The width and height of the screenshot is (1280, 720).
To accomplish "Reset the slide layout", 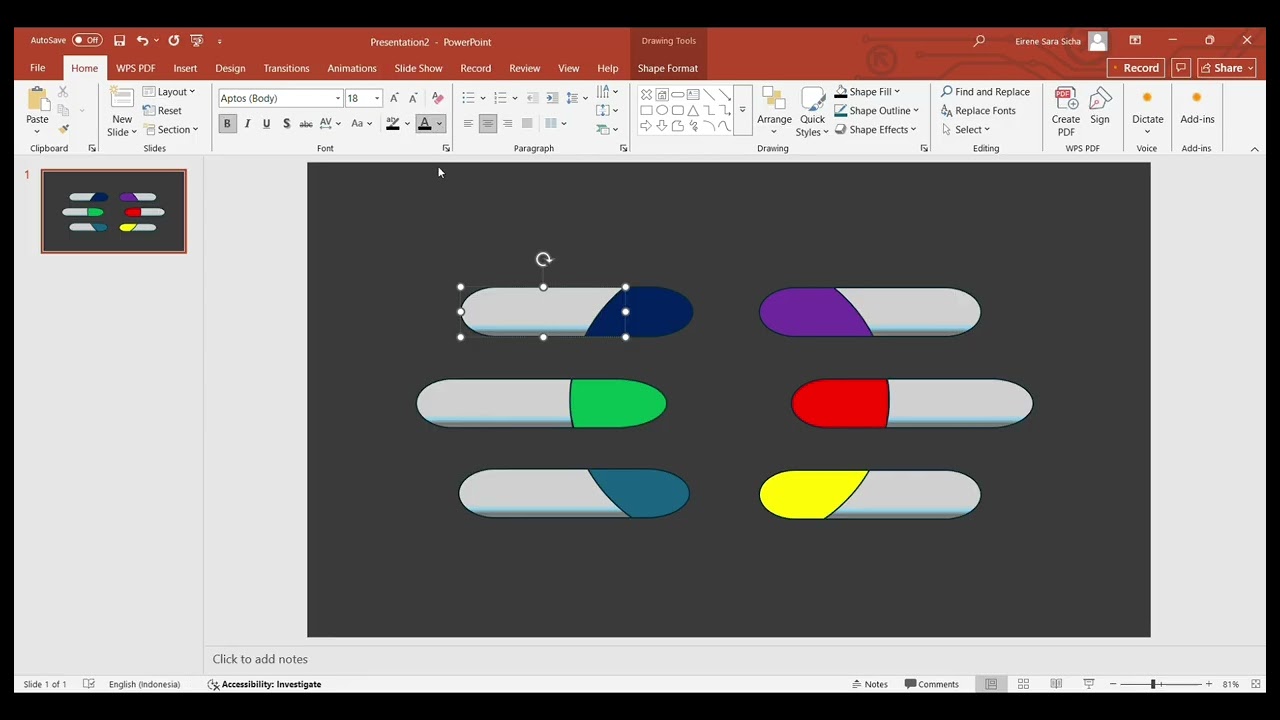I will point(163,111).
